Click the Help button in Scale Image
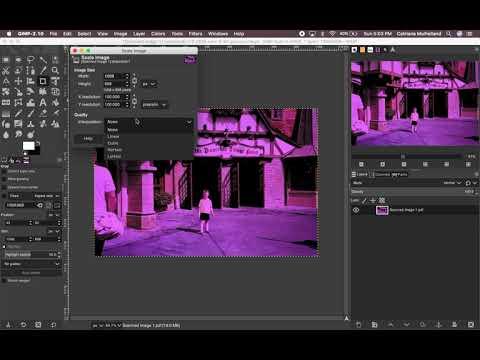Image resolution: width=480 pixels, height=360 pixels. (88, 138)
